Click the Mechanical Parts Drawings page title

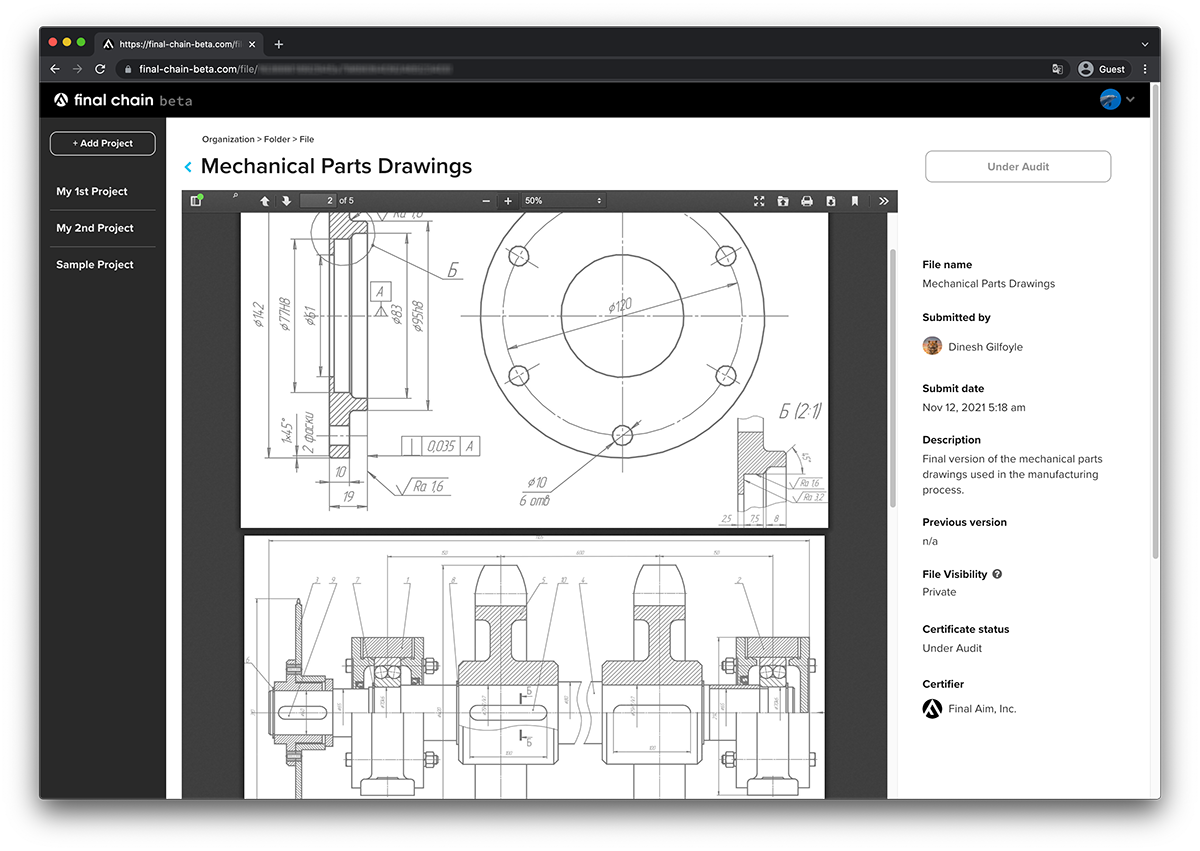pos(336,167)
